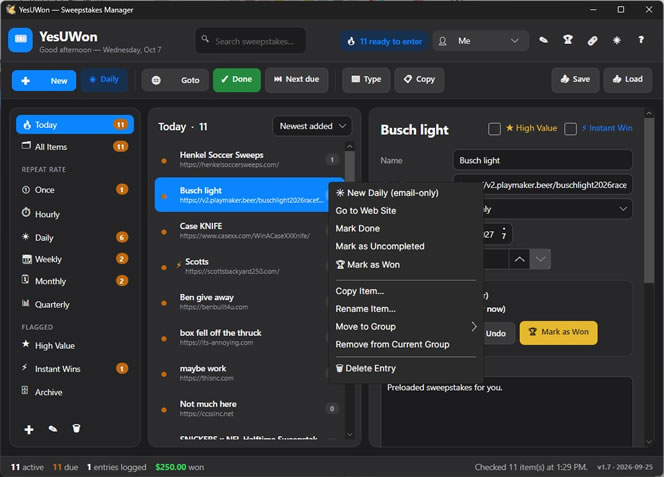Select the Not much here entry
The height and width of the screenshot is (477, 664).
249,408
